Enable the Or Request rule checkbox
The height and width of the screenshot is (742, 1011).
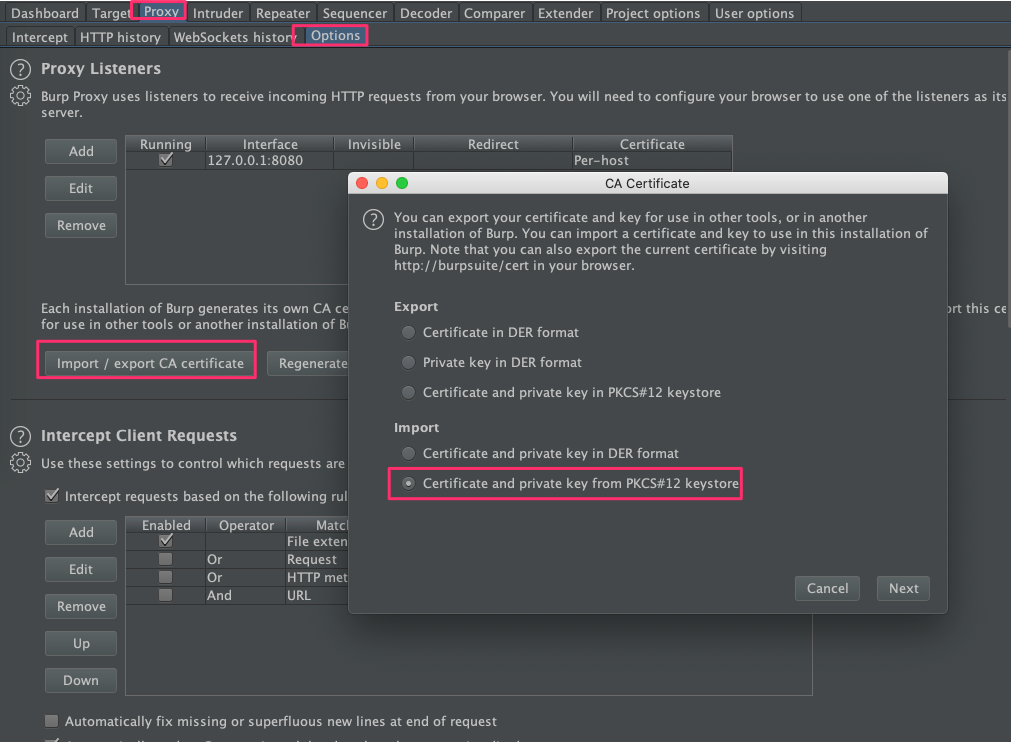tap(166, 559)
